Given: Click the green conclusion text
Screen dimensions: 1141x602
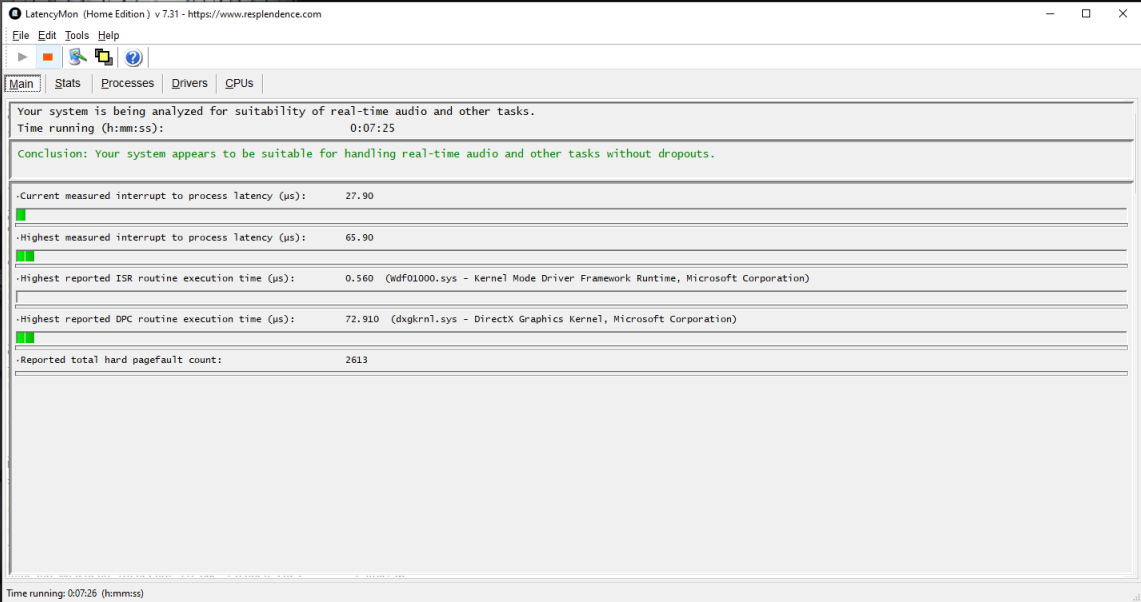Looking at the screenshot, I should tap(366, 154).
